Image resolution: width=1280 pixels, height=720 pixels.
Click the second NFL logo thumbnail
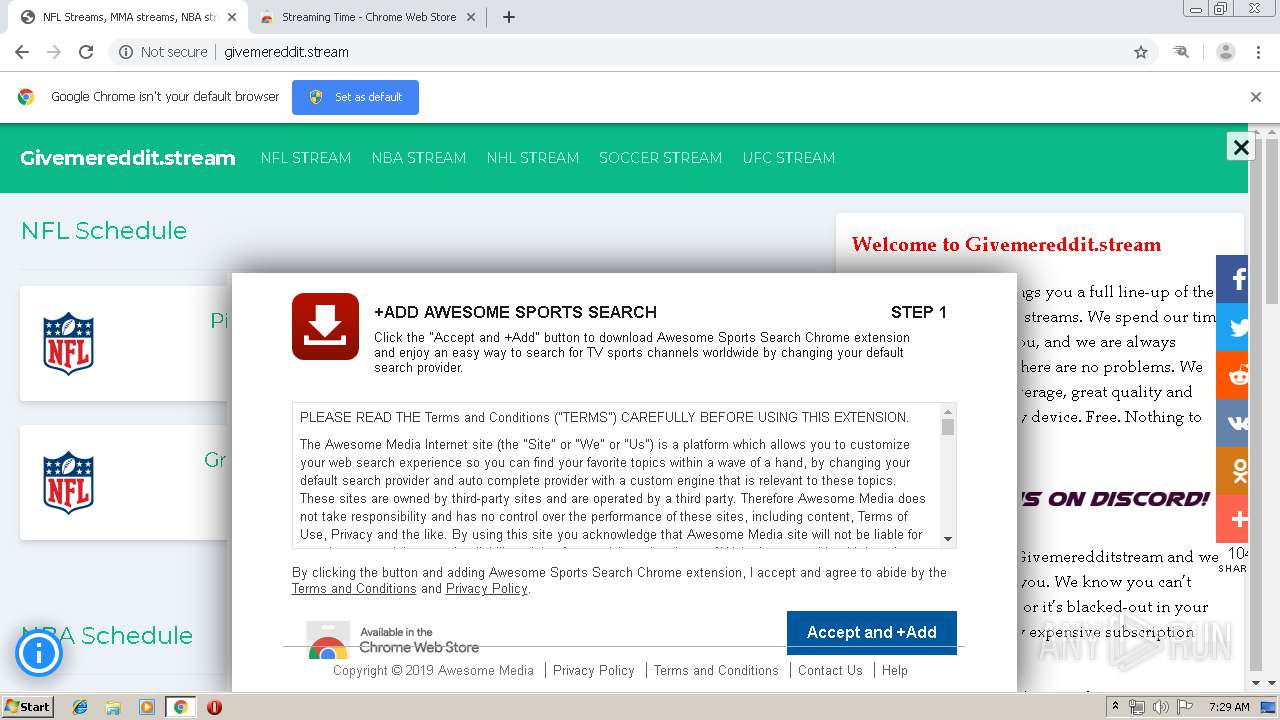point(68,483)
